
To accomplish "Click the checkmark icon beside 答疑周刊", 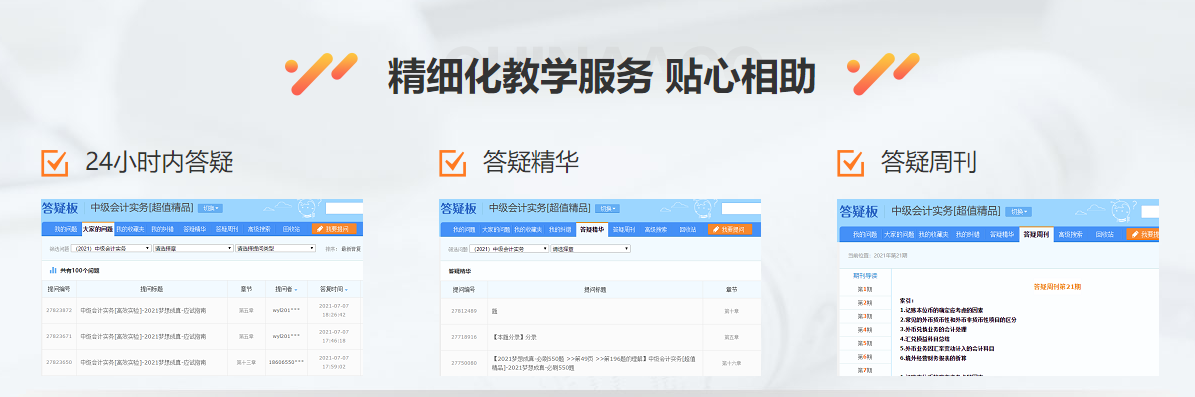I will click(851, 162).
